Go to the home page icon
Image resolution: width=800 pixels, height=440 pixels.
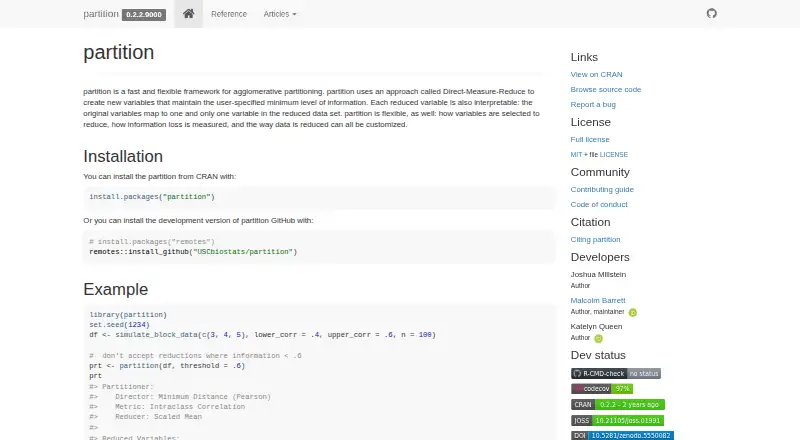188,14
